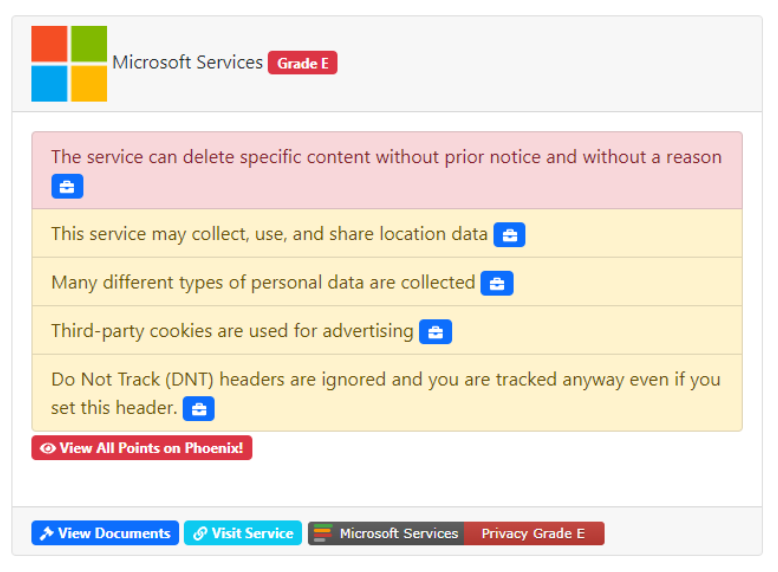
Task: Select 'Third-party cookies are used for advertising'
Action: [x=387, y=330]
